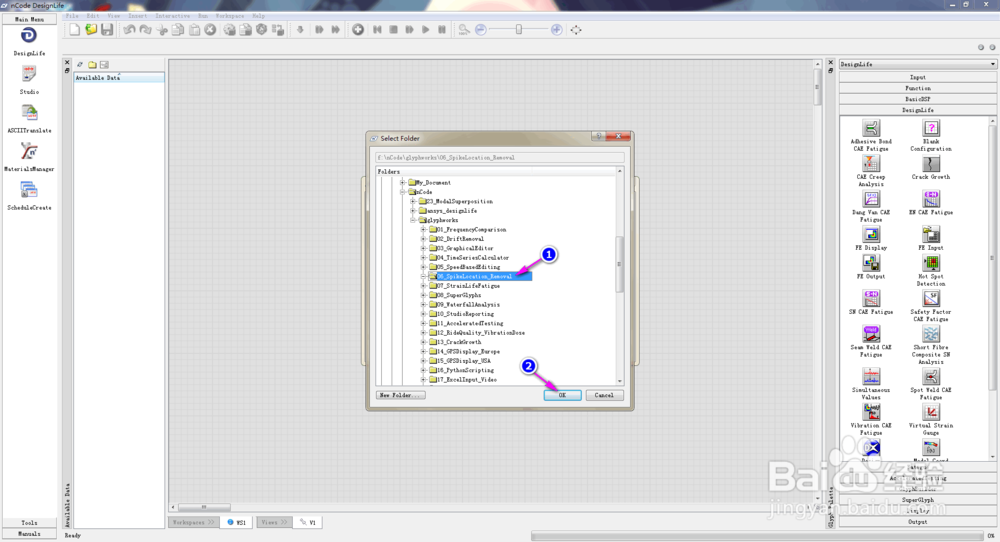The width and height of the screenshot is (1000, 542).
Task: Select the Spot Weld CAE Fatigue glyph
Action: point(931,384)
